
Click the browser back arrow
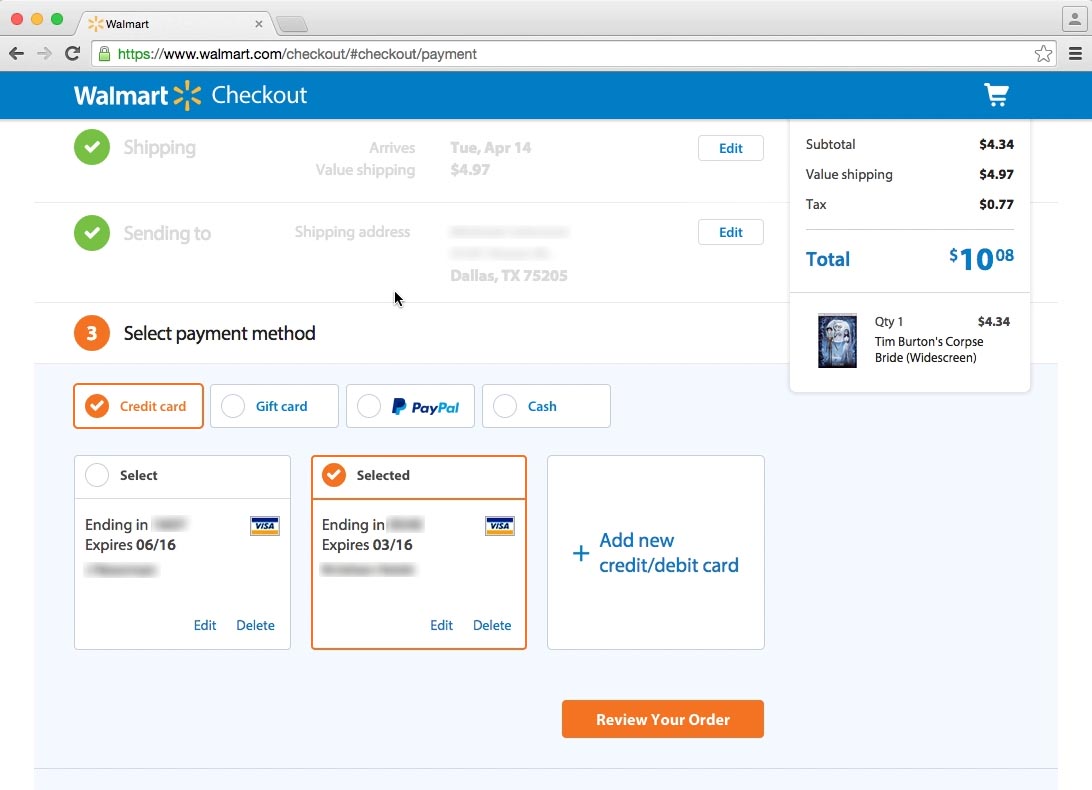[x=17, y=54]
